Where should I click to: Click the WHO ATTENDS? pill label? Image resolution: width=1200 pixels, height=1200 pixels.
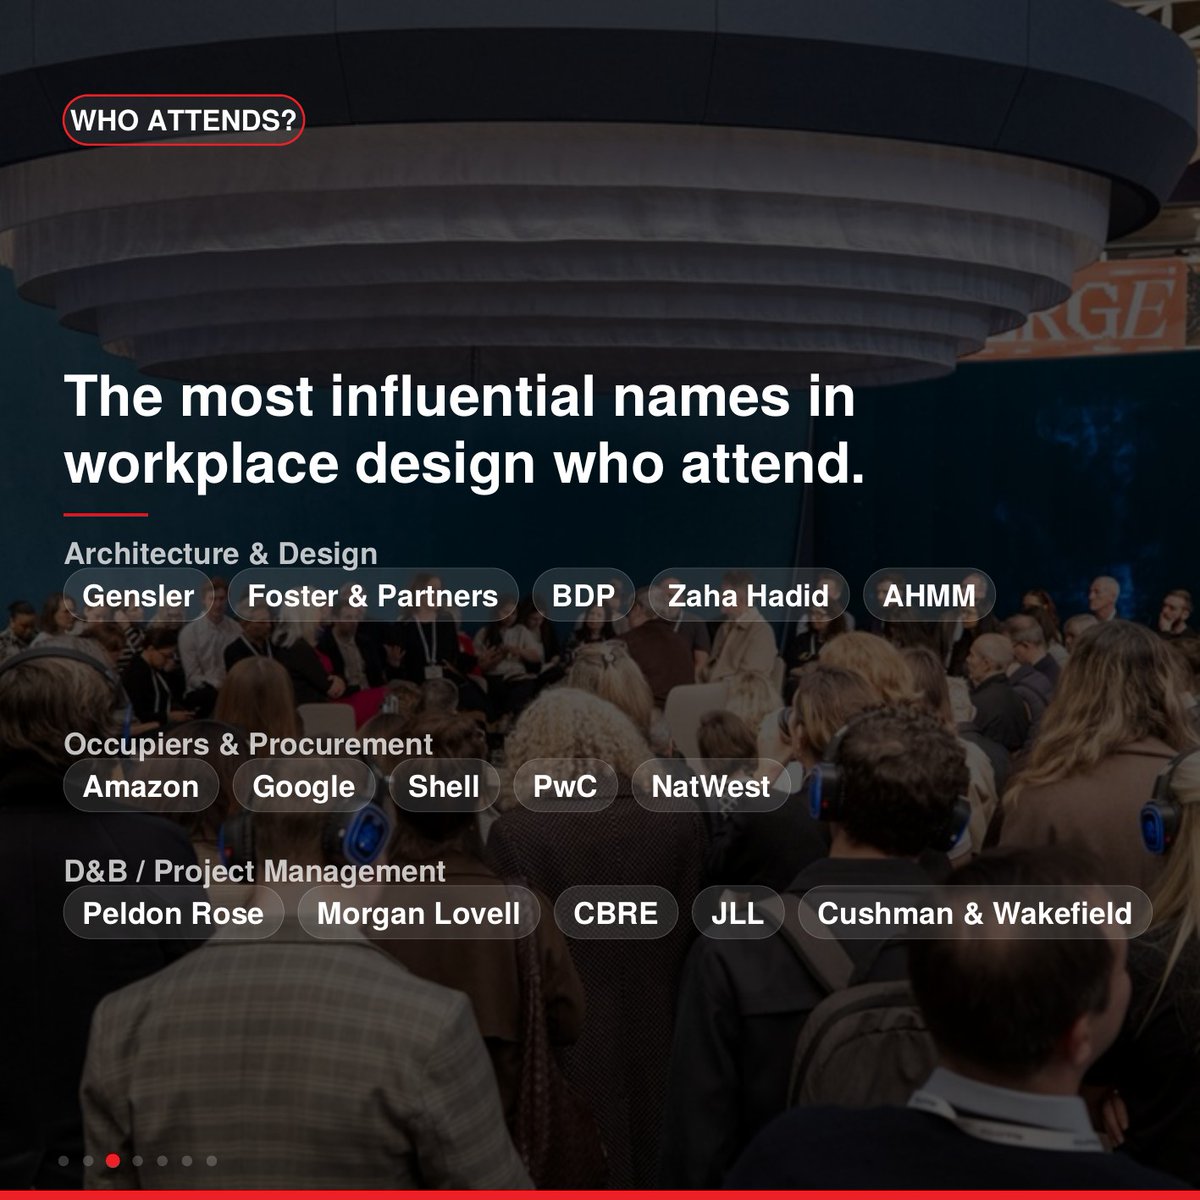[184, 121]
